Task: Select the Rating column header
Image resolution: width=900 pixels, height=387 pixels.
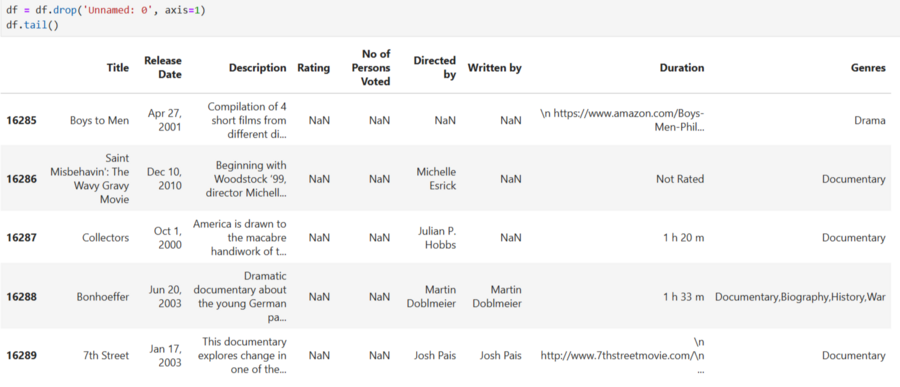Action: click(x=313, y=68)
